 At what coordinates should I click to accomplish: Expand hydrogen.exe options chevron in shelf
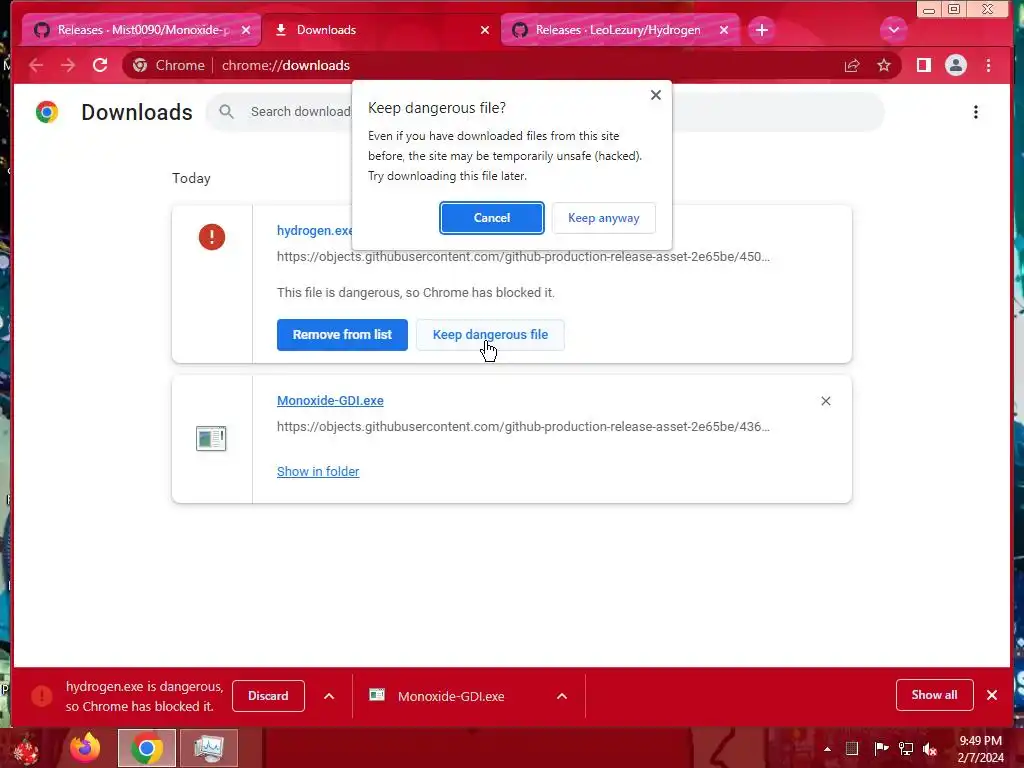(329, 696)
